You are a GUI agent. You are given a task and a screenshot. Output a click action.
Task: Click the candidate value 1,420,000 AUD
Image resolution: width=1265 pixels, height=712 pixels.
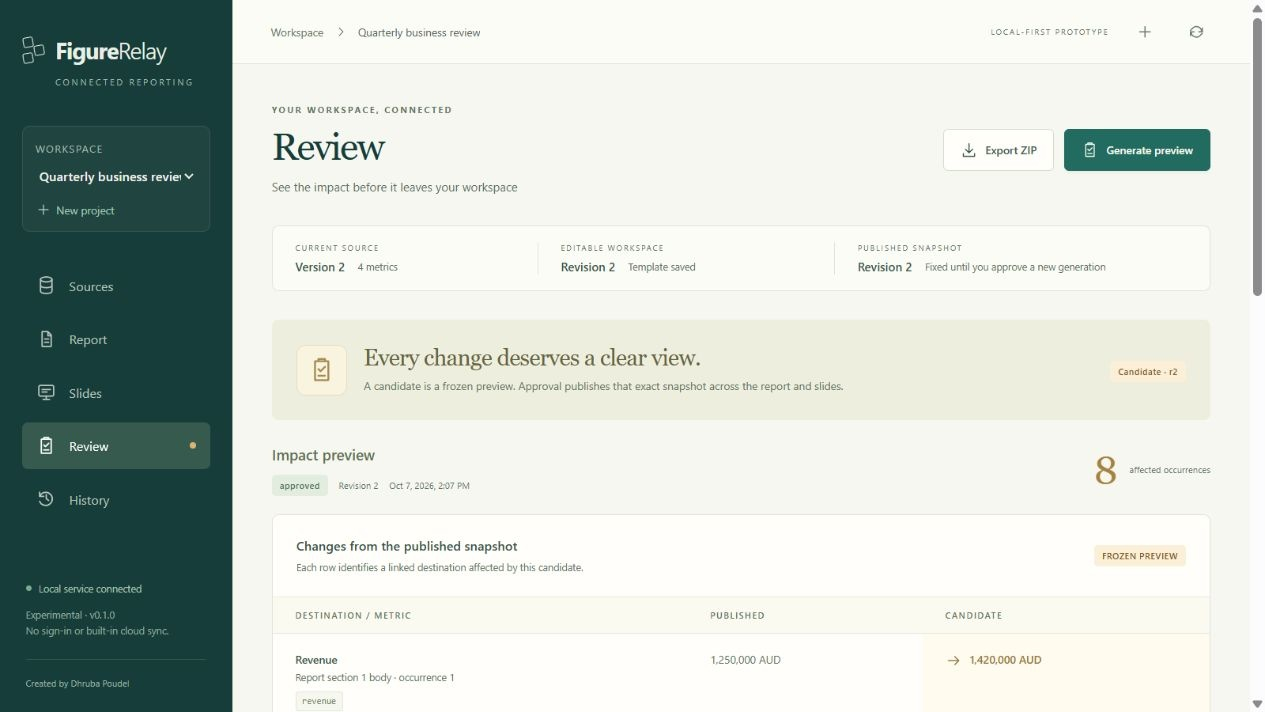(1005, 660)
